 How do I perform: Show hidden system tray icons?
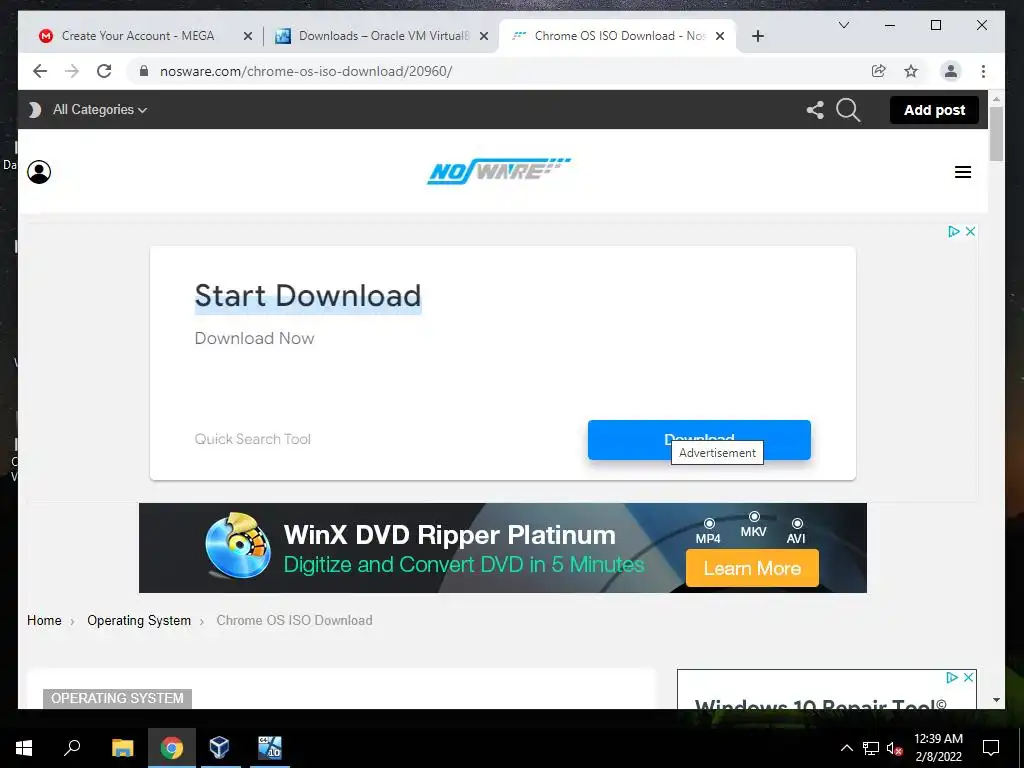click(x=846, y=748)
